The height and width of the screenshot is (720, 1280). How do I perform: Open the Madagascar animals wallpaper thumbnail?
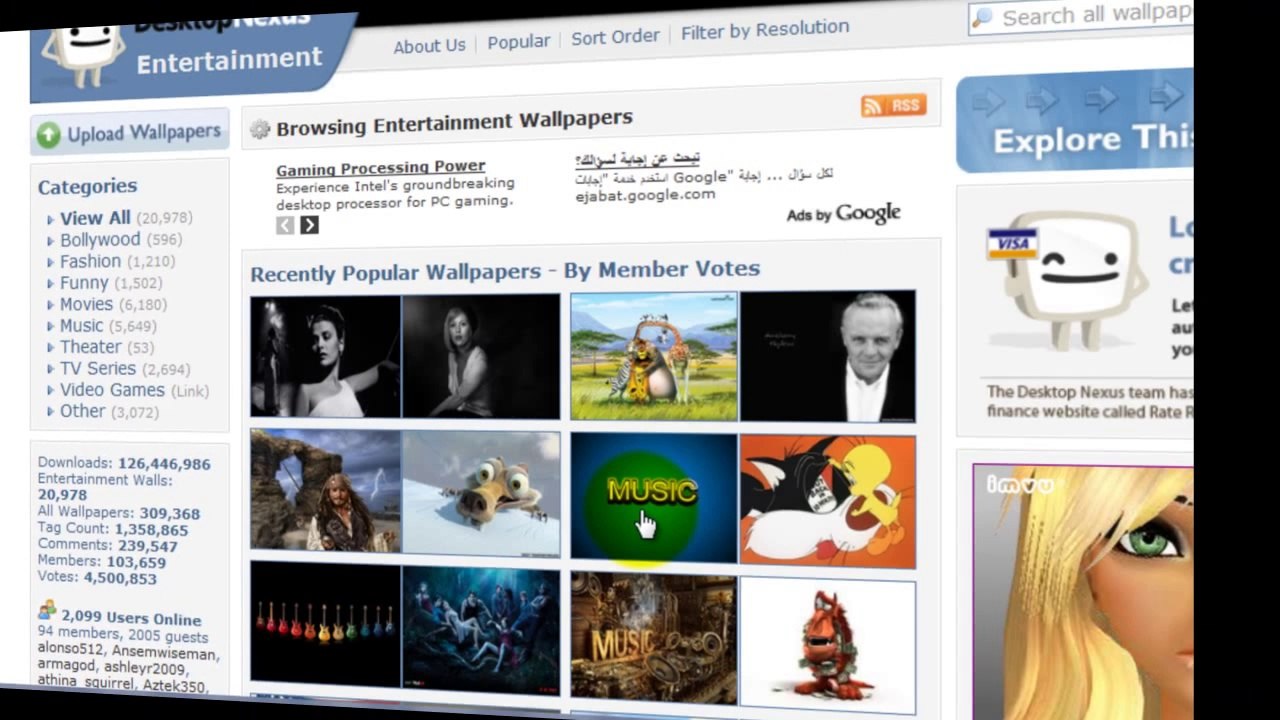[x=653, y=356]
